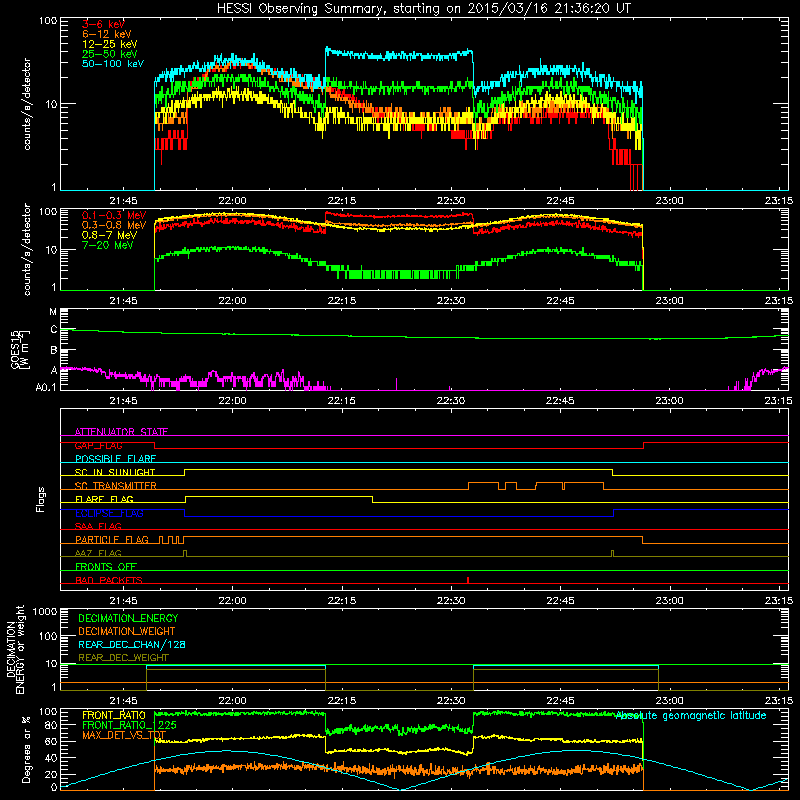This screenshot has width=800, height=800.
Task: Choose the 0.8-7 MeV legend entry
Action: pos(109,235)
